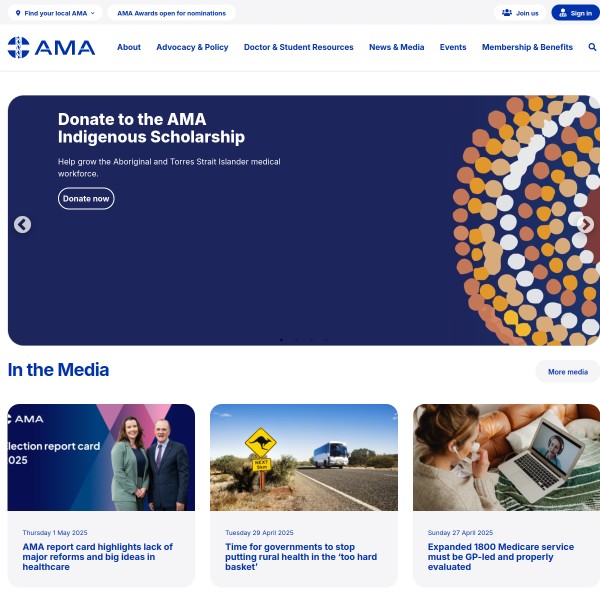This screenshot has height=600, width=600.
Task: Open Membership & Benefits menu
Action: (527, 47)
